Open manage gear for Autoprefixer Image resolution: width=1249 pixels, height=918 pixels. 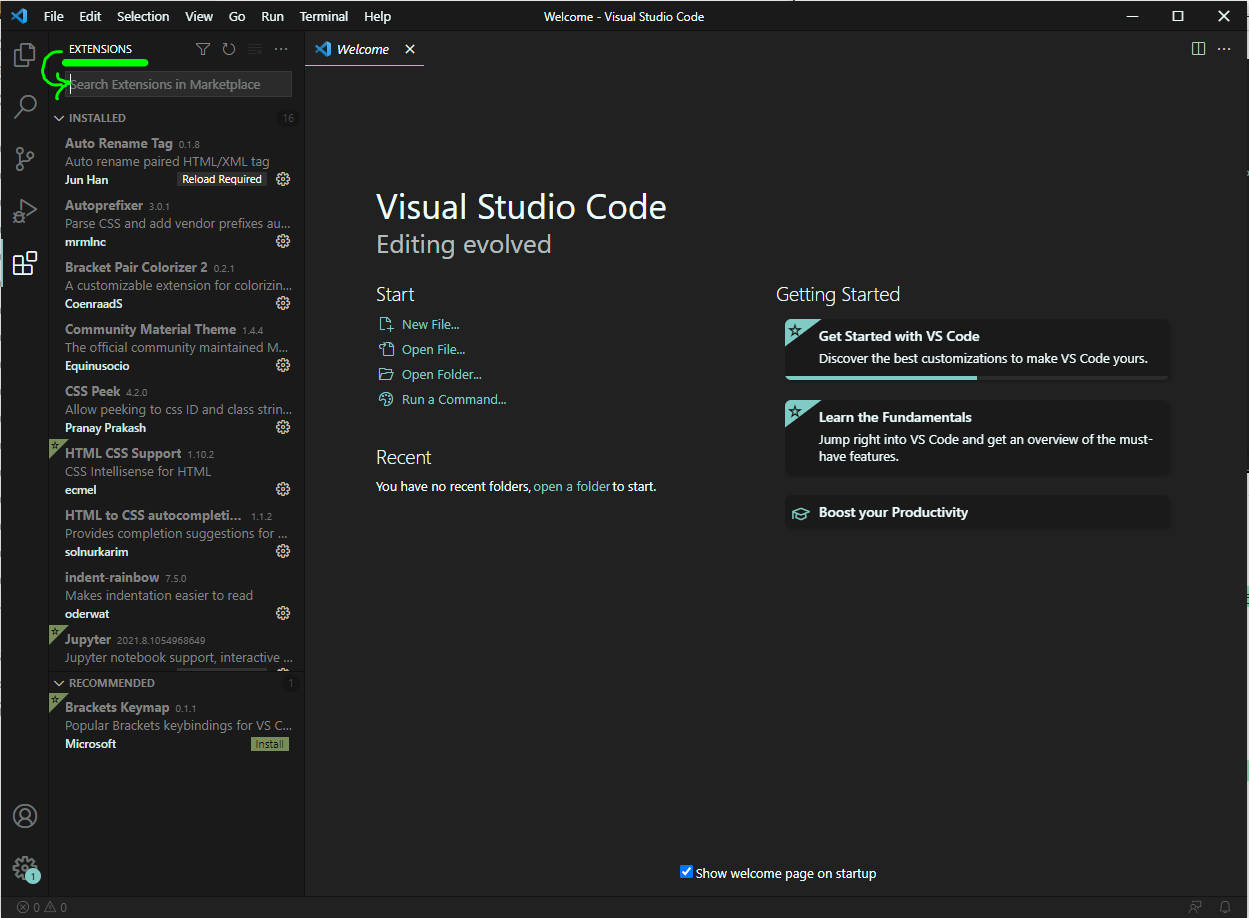point(283,241)
